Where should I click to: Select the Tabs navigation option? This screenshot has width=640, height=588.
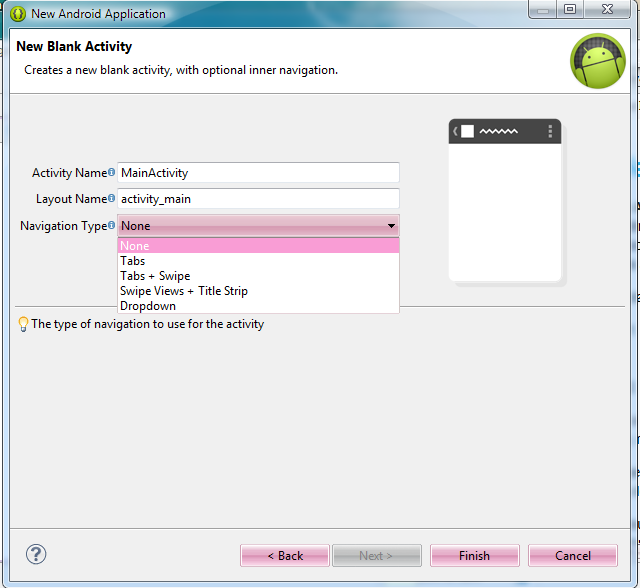coord(258,261)
